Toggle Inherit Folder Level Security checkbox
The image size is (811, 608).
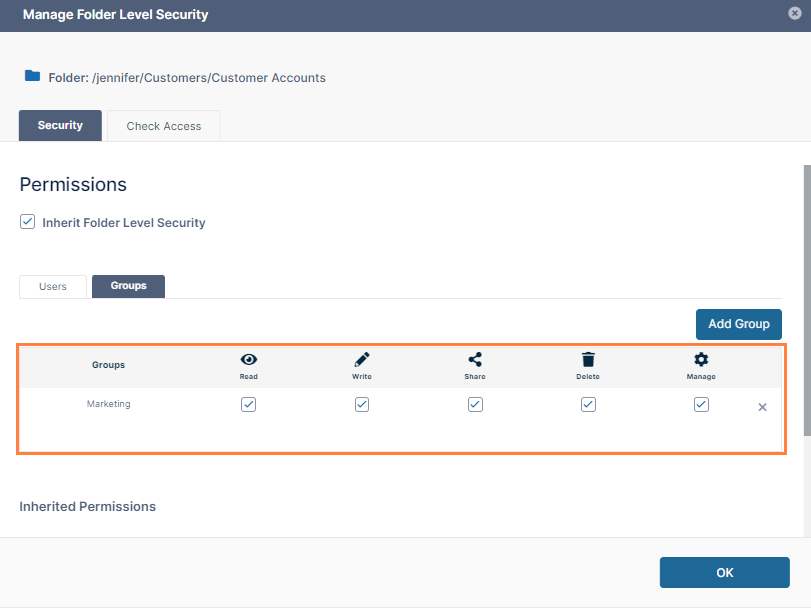tap(28, 222)
